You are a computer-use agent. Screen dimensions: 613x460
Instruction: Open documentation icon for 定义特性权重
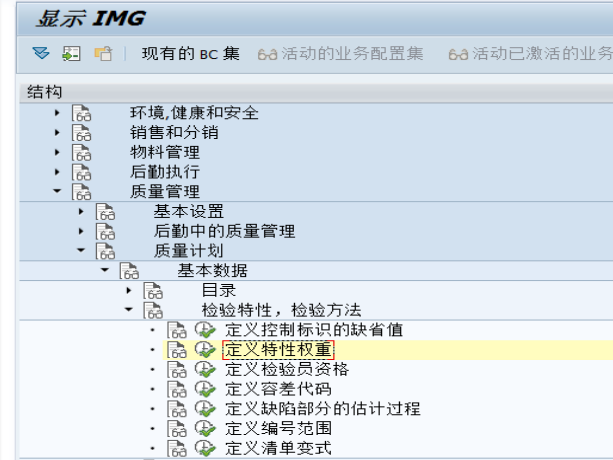point(177,350)
